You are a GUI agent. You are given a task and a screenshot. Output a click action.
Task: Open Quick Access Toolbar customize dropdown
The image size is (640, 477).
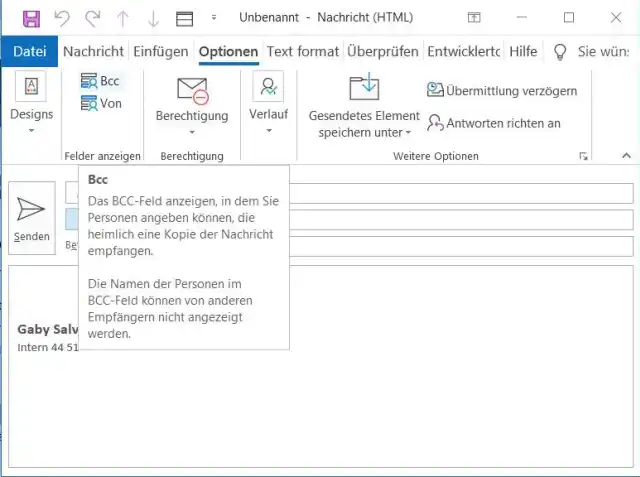(x=214, y=18)
